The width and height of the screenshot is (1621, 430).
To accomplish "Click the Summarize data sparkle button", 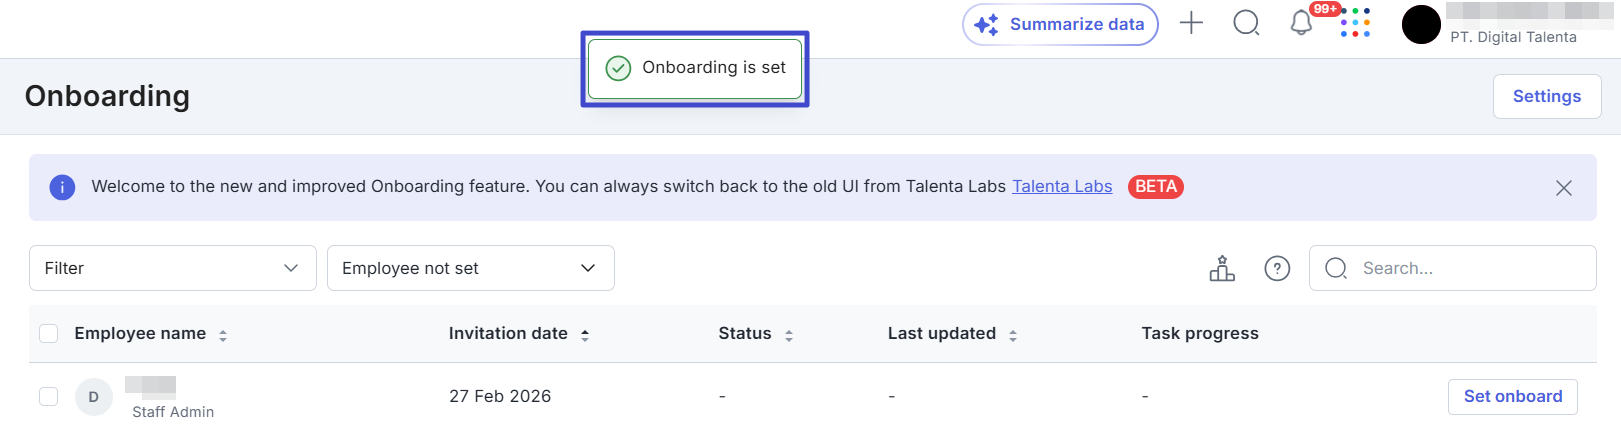I will (1060, 25).
